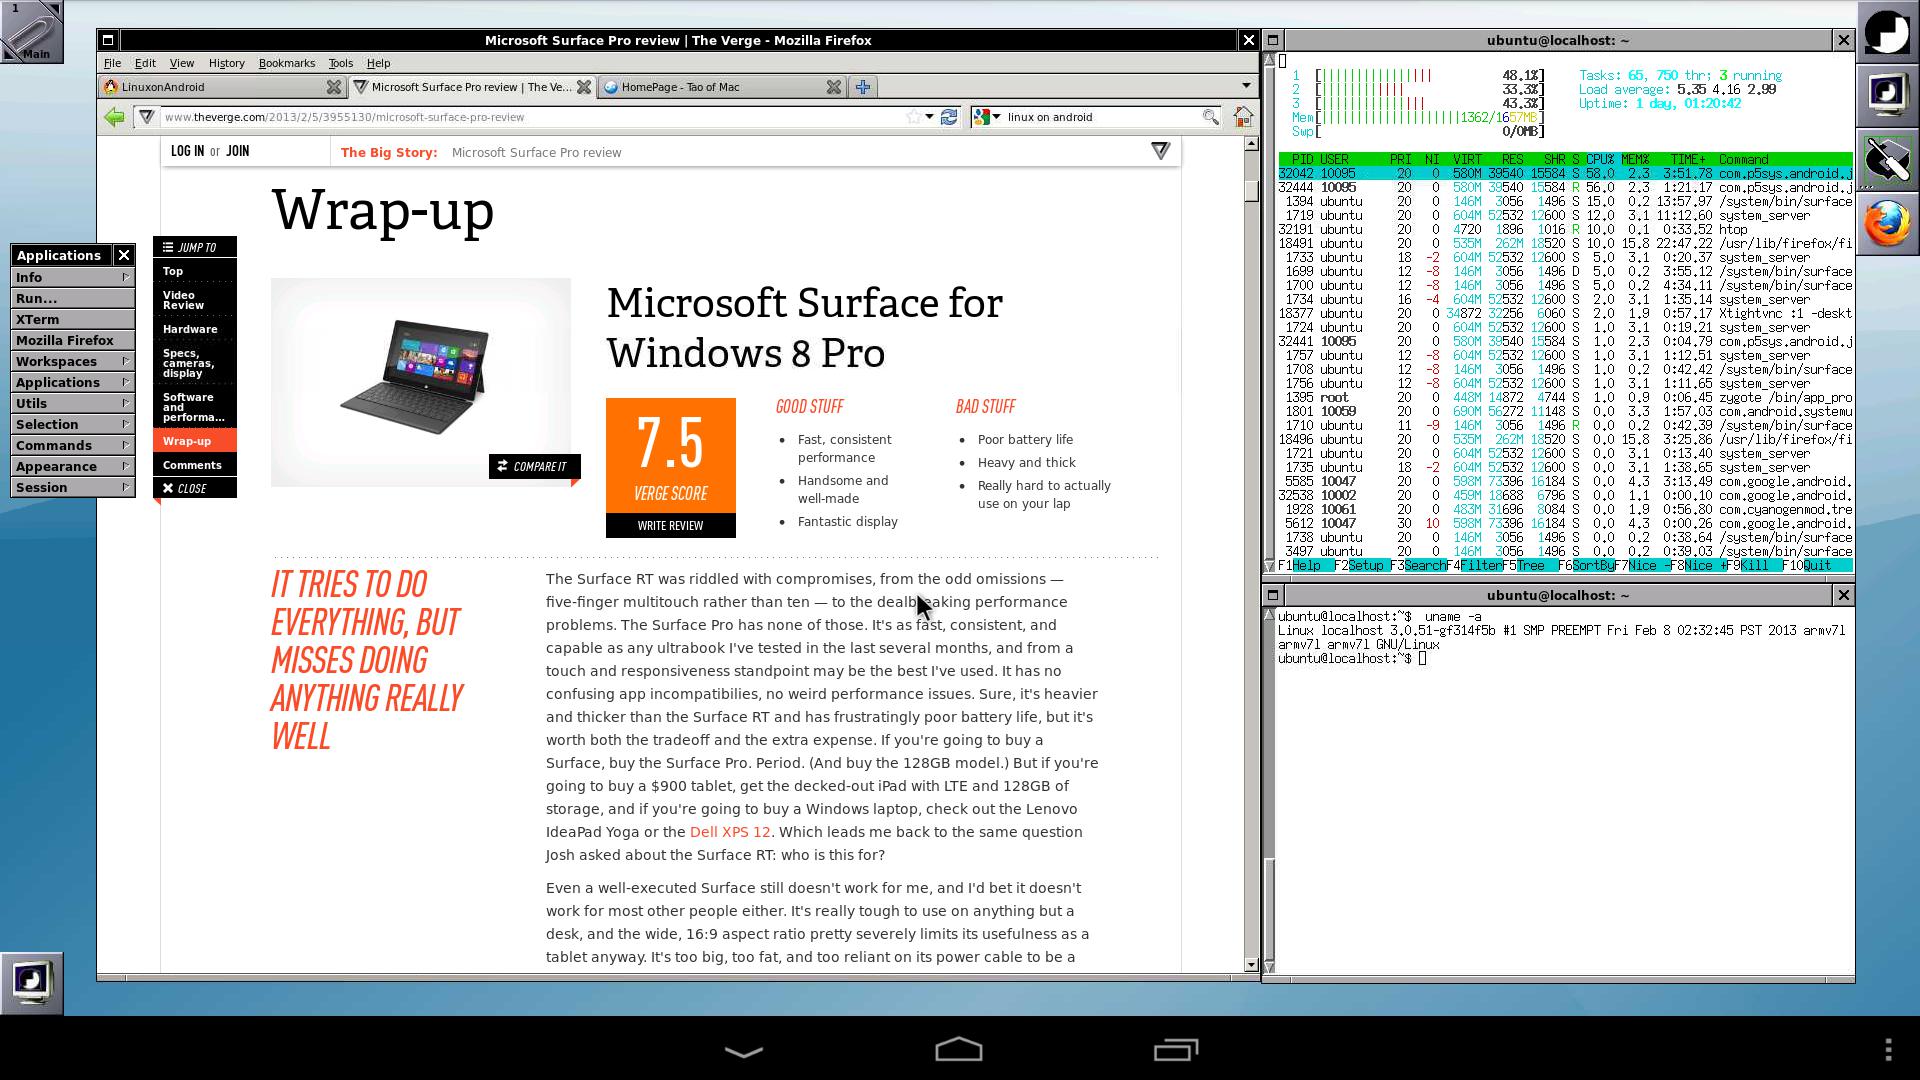Close the Jump To navigation panel
The height and width of the screenshot is (1080, 1920).
pos(194,488)
